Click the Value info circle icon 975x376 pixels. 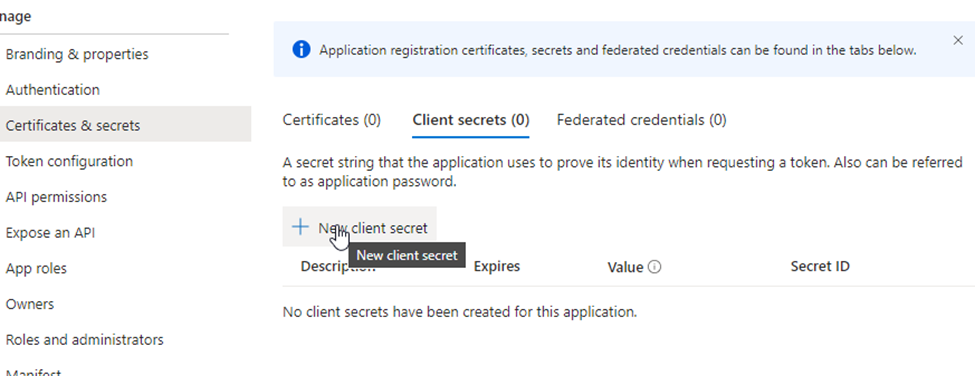coord(654,267)
